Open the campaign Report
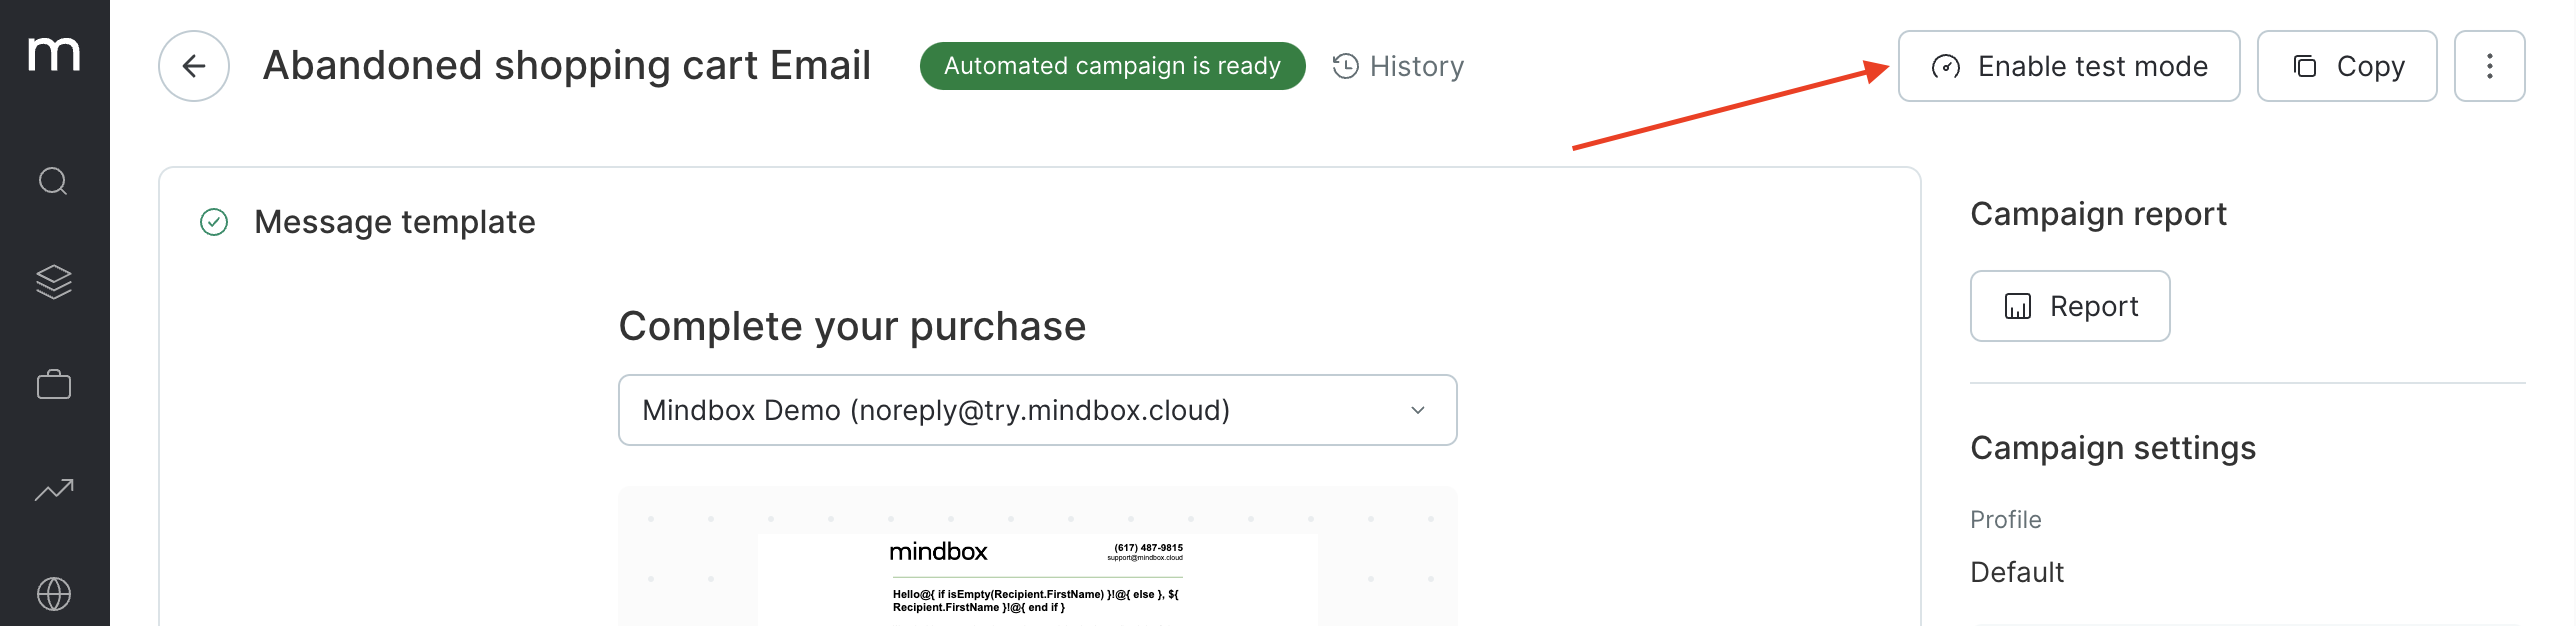Screen dimensions: 2576x626 click(x=2070, y=306)
